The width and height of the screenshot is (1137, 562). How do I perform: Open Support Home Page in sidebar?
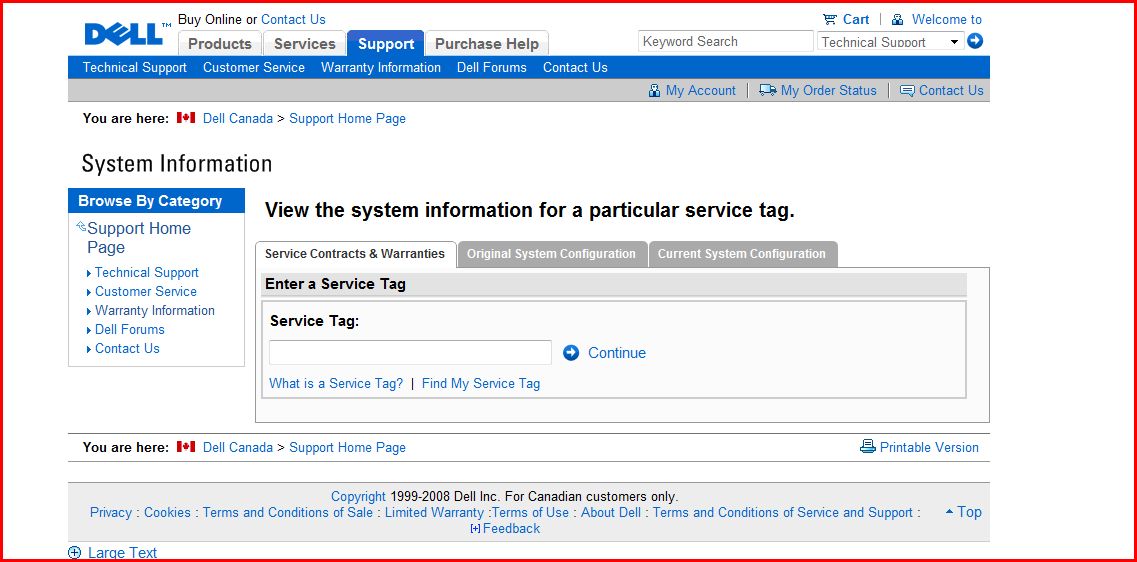click(138, 238)
